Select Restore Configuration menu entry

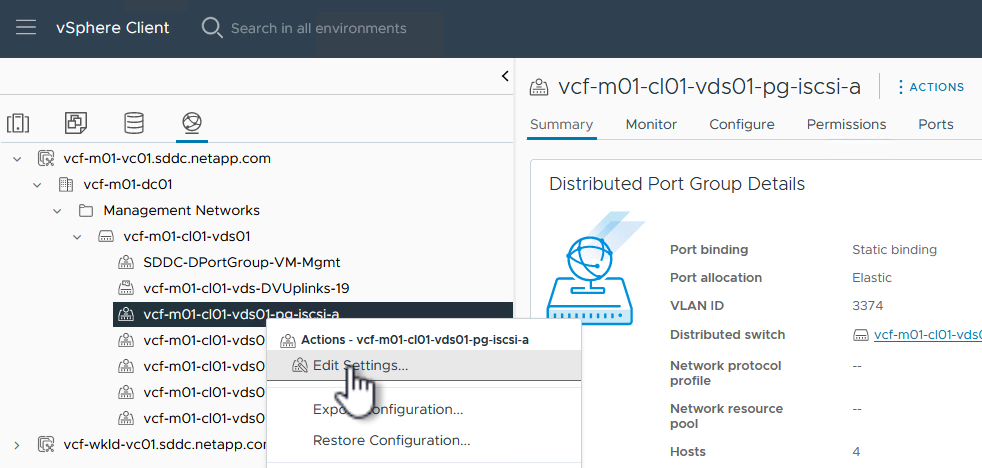[x=391, y=440]
